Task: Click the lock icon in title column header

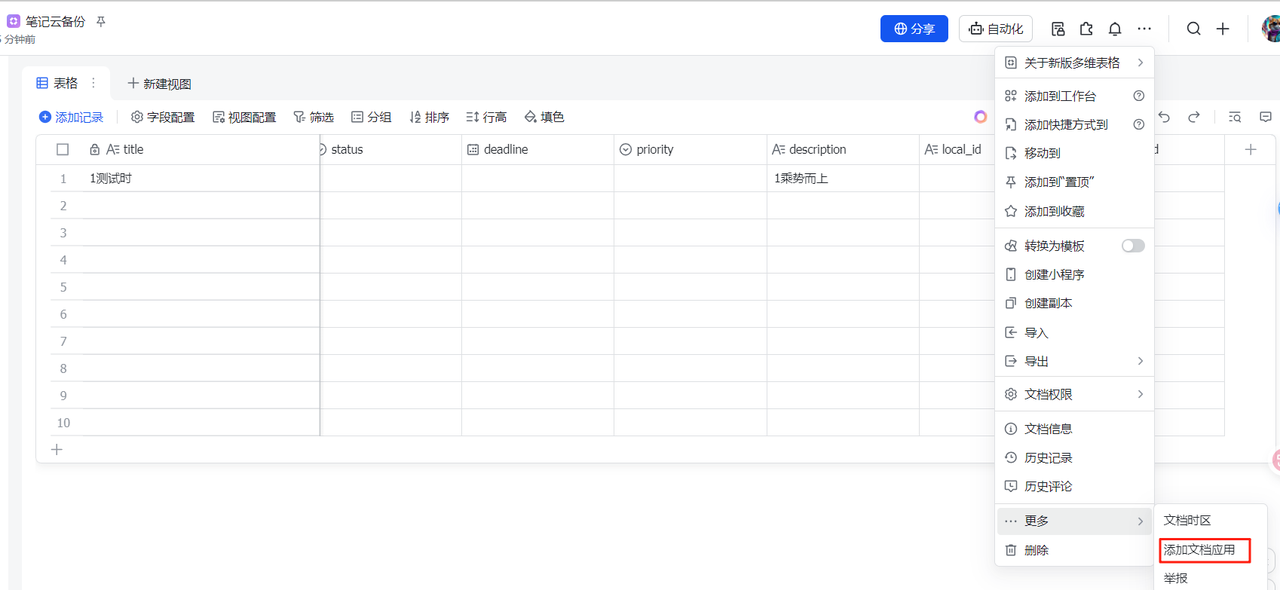Action: click(x=95, y=149)
